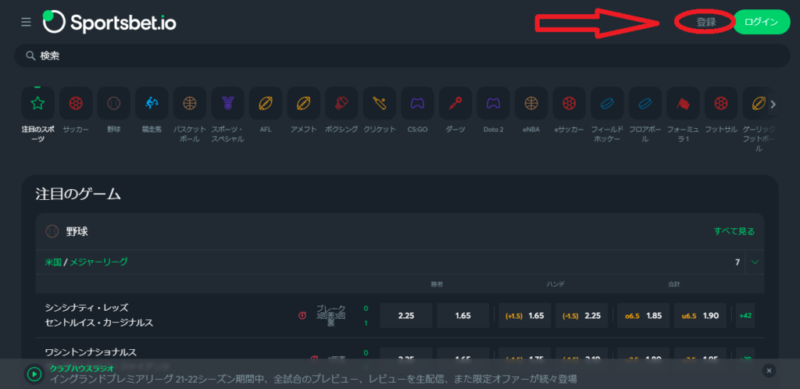Bet on セントルイス・カージナルス to win at 1.65
This screenshot has height=389, width=800.
tap(463, 315)
